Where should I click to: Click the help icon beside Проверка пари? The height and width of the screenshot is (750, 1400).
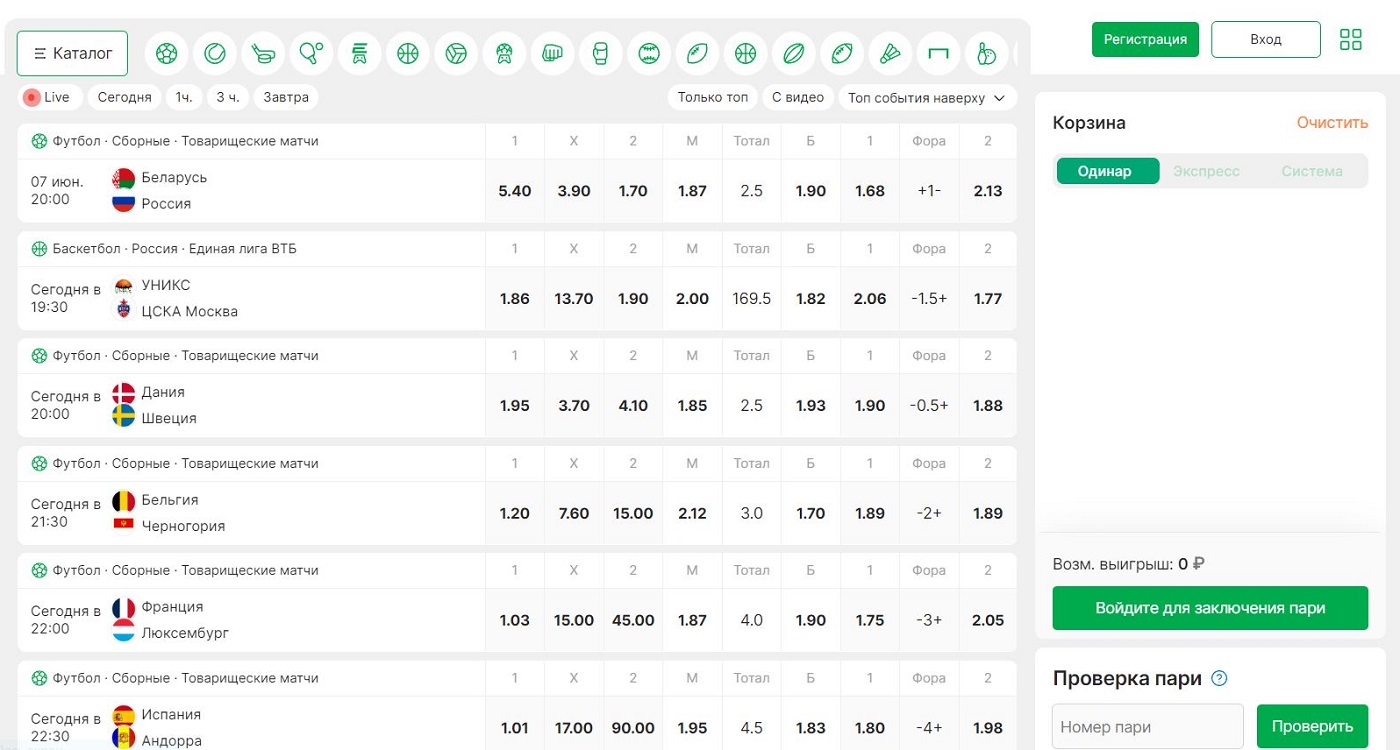pyautogui.click(x=1219, y=678)
